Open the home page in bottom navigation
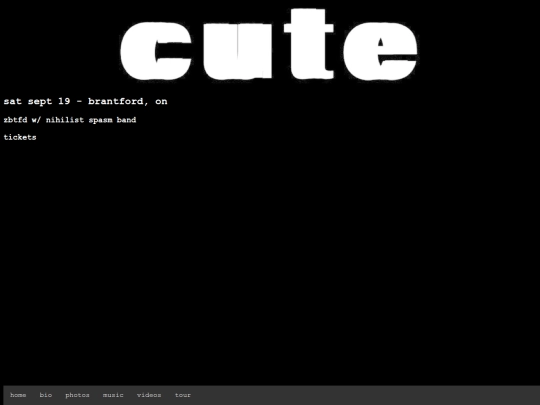The image size is (540, 405). (18, 395)
